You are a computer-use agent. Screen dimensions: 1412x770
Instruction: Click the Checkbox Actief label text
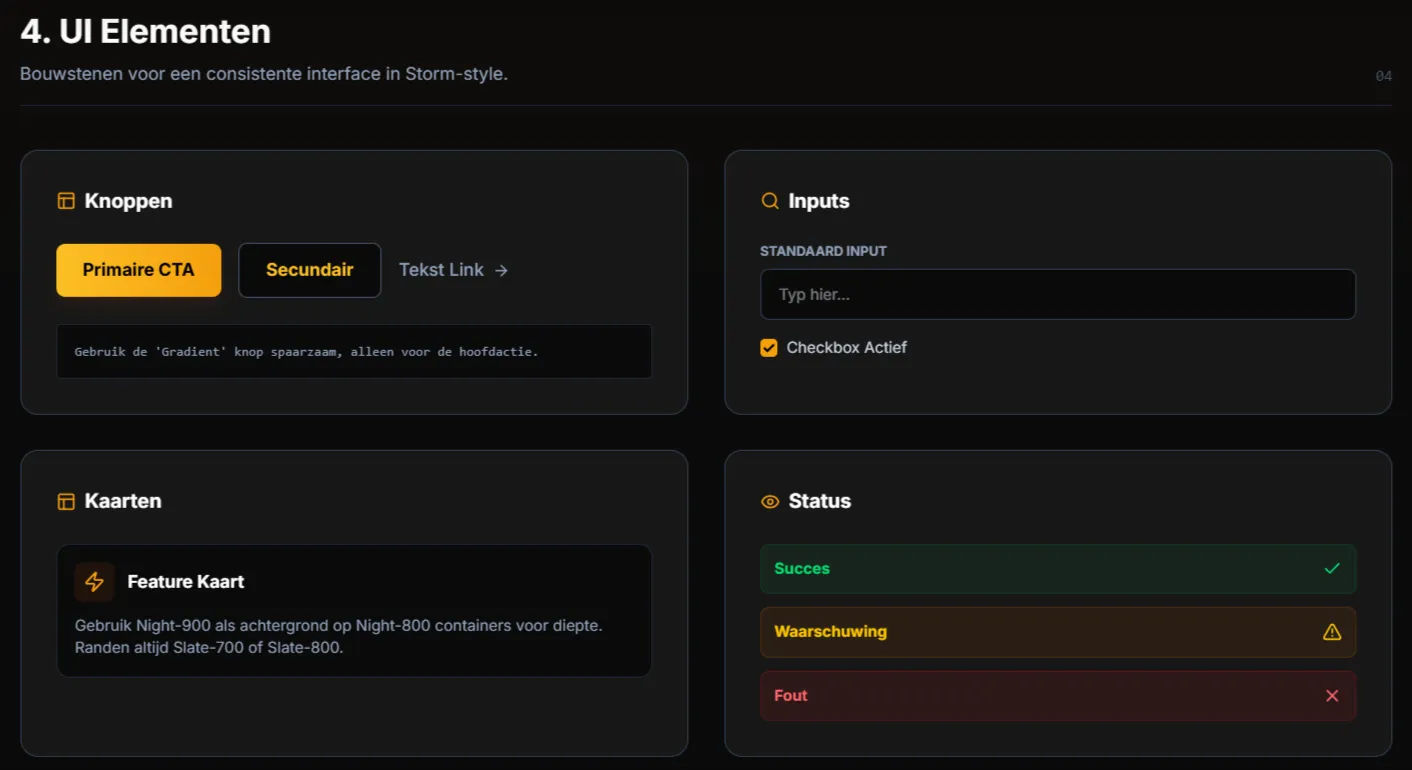[847, 348]
